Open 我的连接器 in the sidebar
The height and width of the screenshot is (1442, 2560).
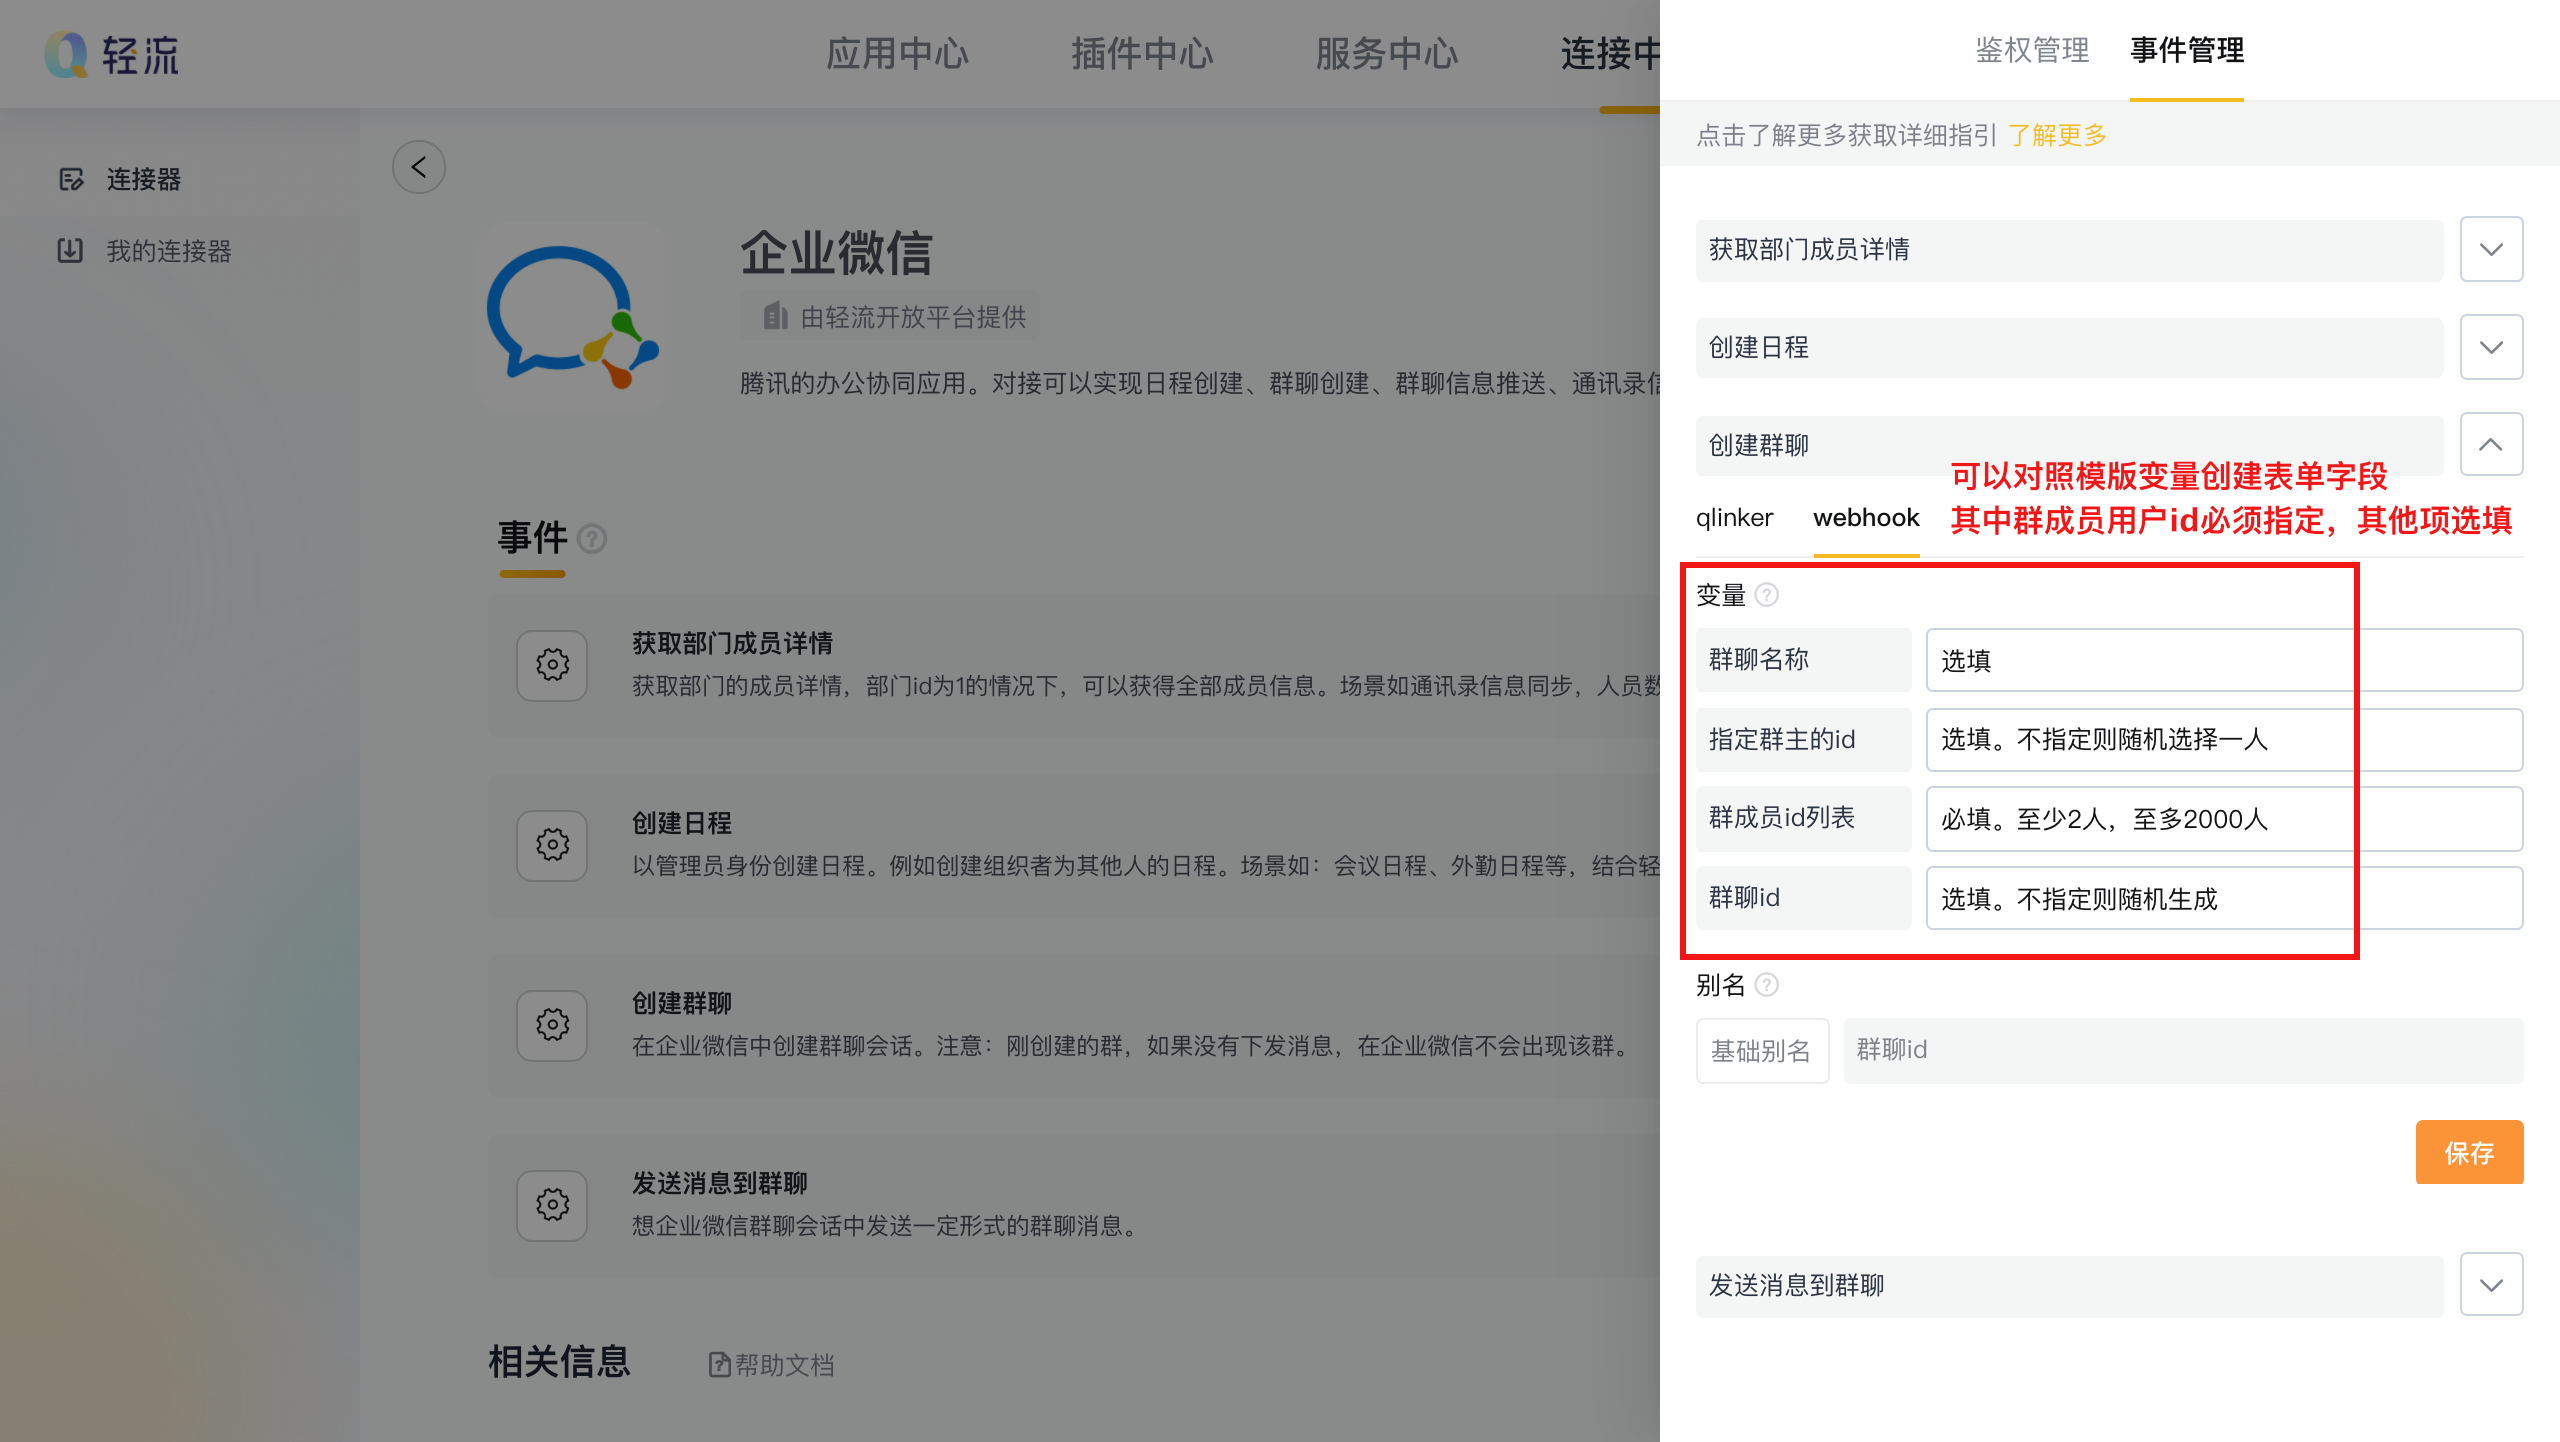[169, 250]
